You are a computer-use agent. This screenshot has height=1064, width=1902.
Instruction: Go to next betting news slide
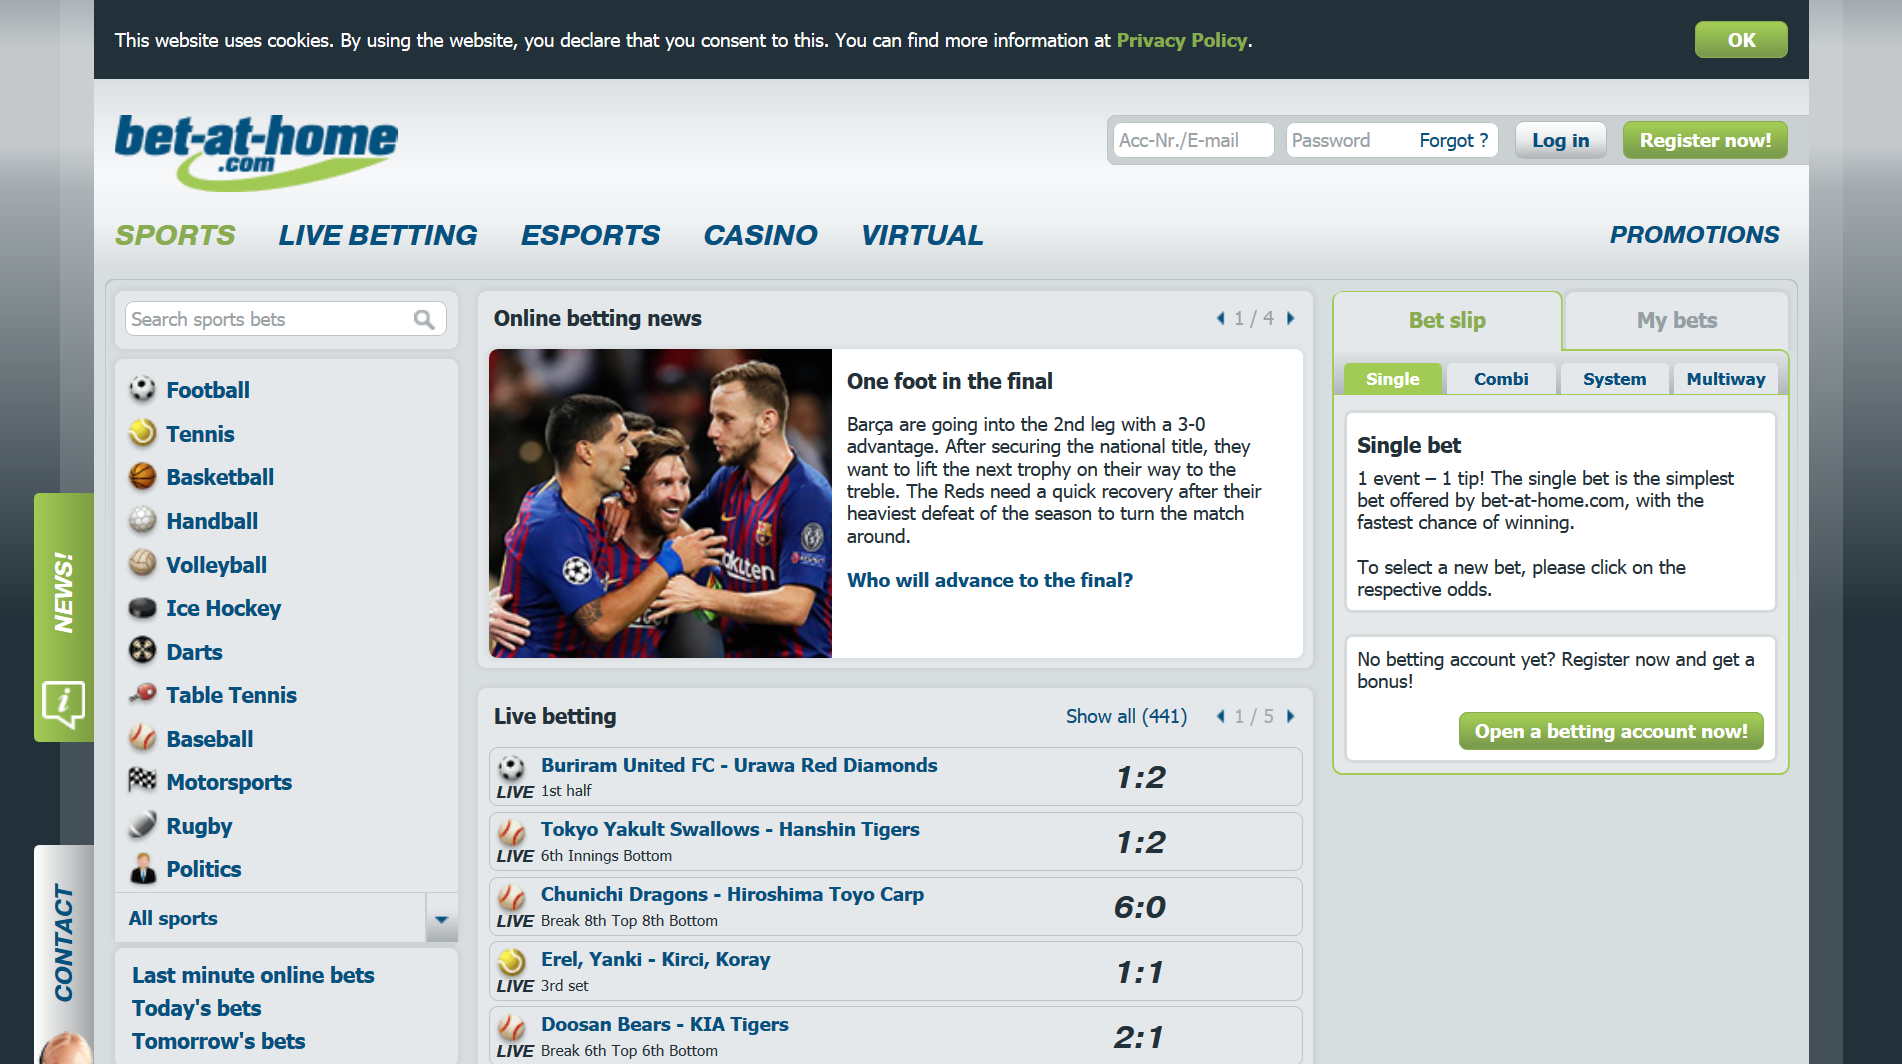[1291, 318]
